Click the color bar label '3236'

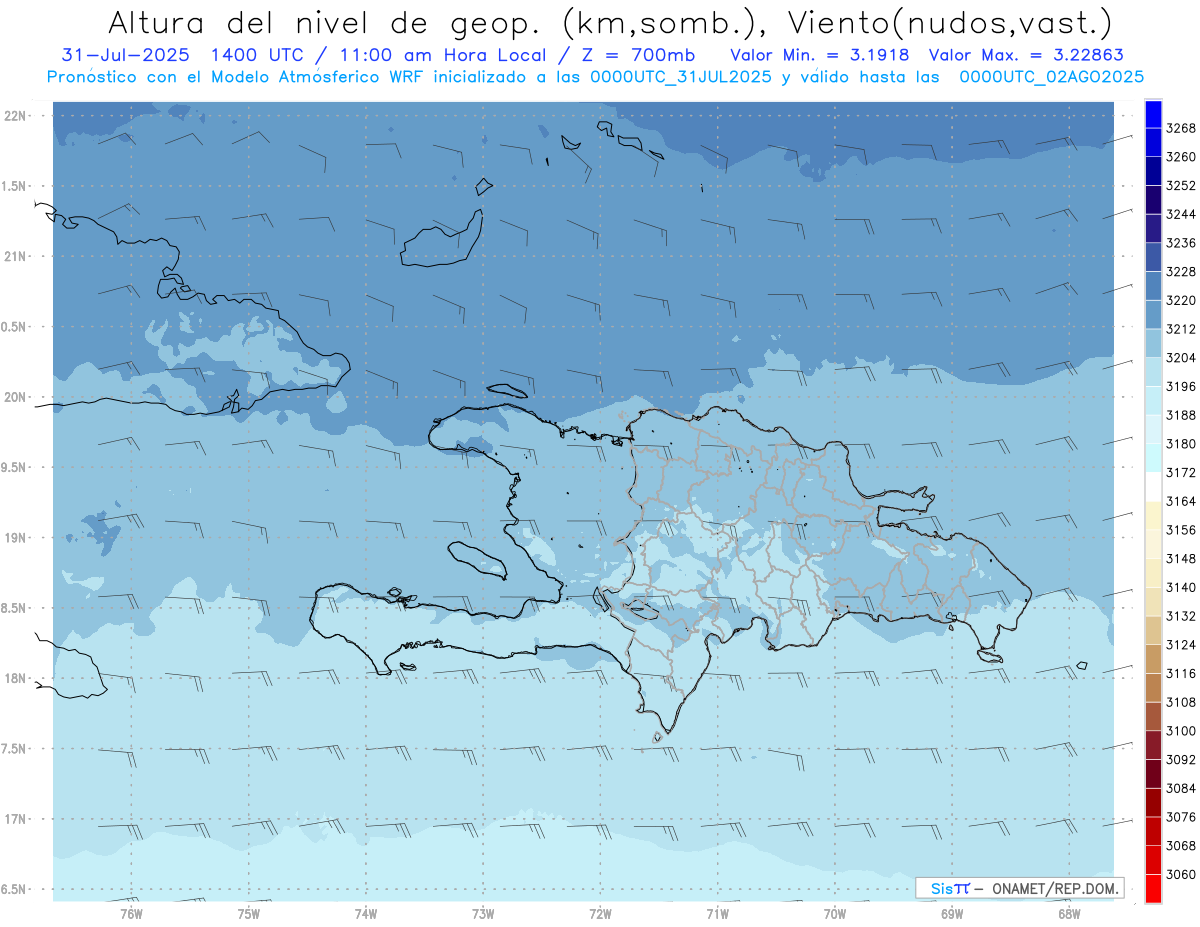(x=1180, y=243)
